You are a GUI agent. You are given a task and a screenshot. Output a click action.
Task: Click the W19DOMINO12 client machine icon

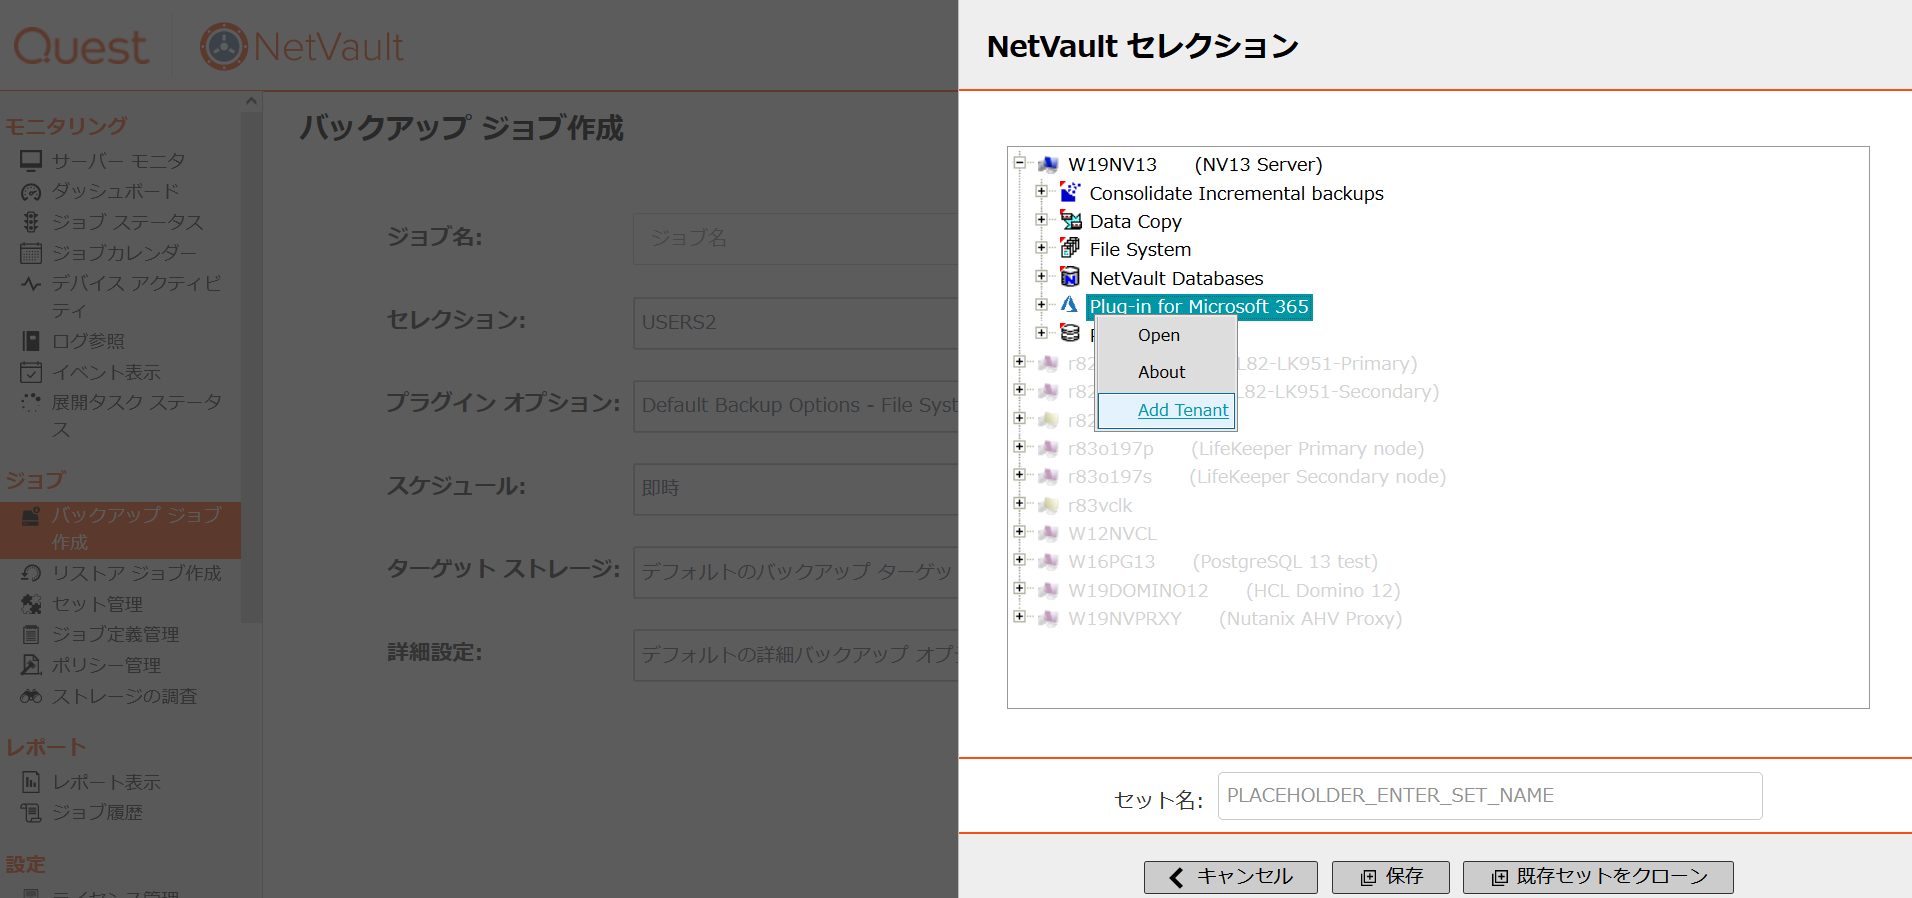[1048, 590]
